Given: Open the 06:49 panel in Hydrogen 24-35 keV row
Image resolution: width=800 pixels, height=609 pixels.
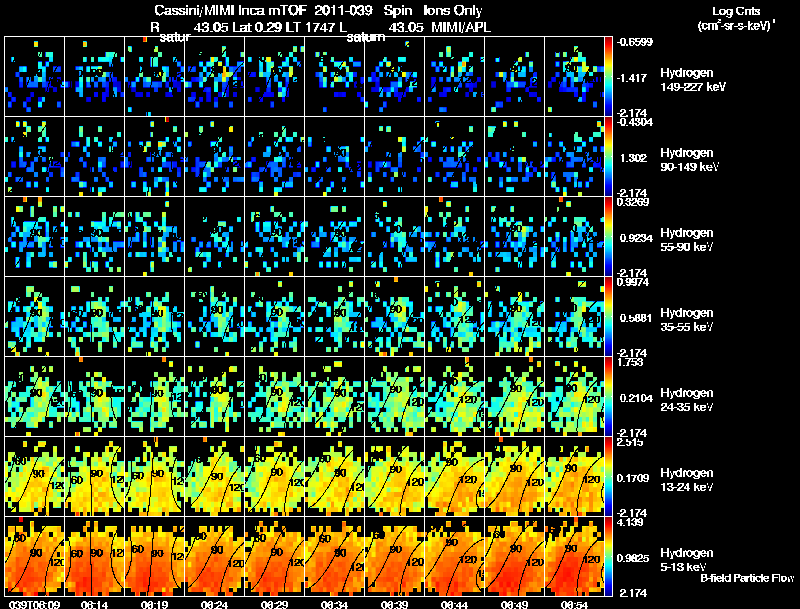Looking at the screenshot, I should pos(514,396).
